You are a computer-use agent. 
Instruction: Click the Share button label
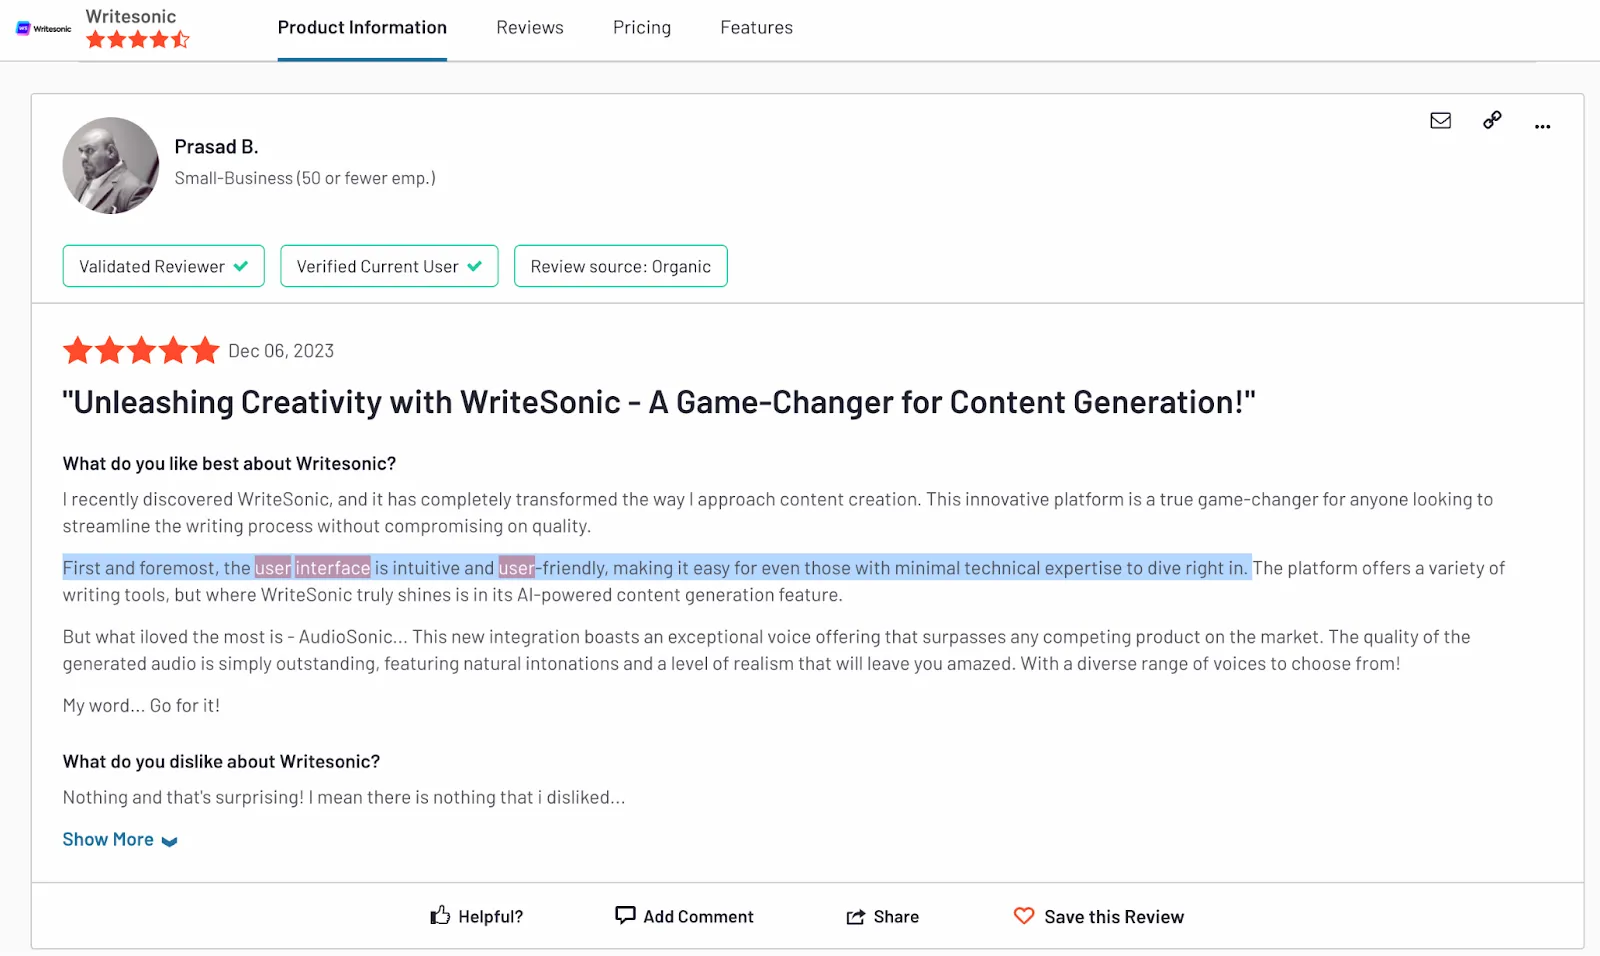pyautogui.click(x=896, y=917)
